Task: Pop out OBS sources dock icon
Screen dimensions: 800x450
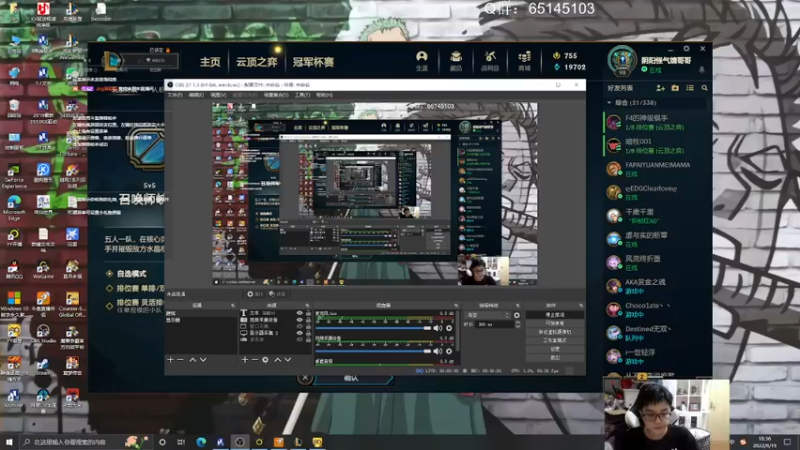Action: [x=308, y=305]
